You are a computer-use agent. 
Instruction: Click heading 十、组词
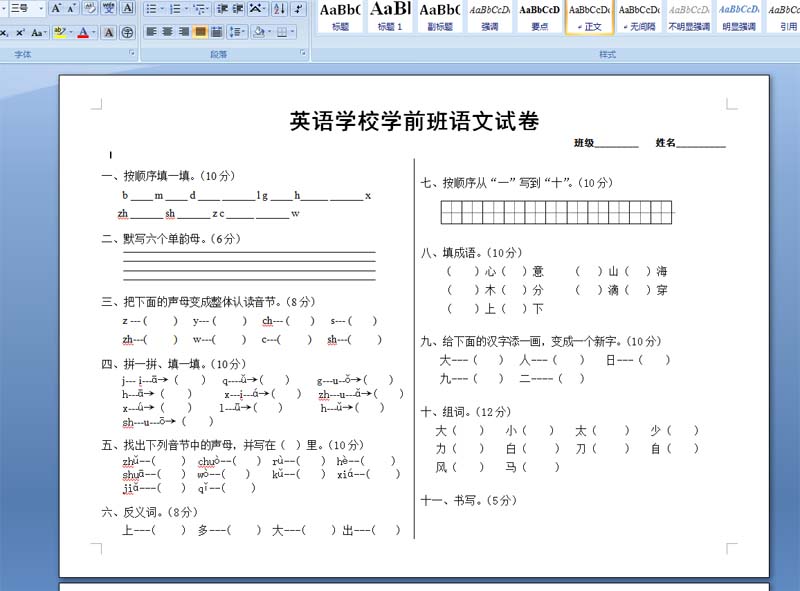[466, 412]
